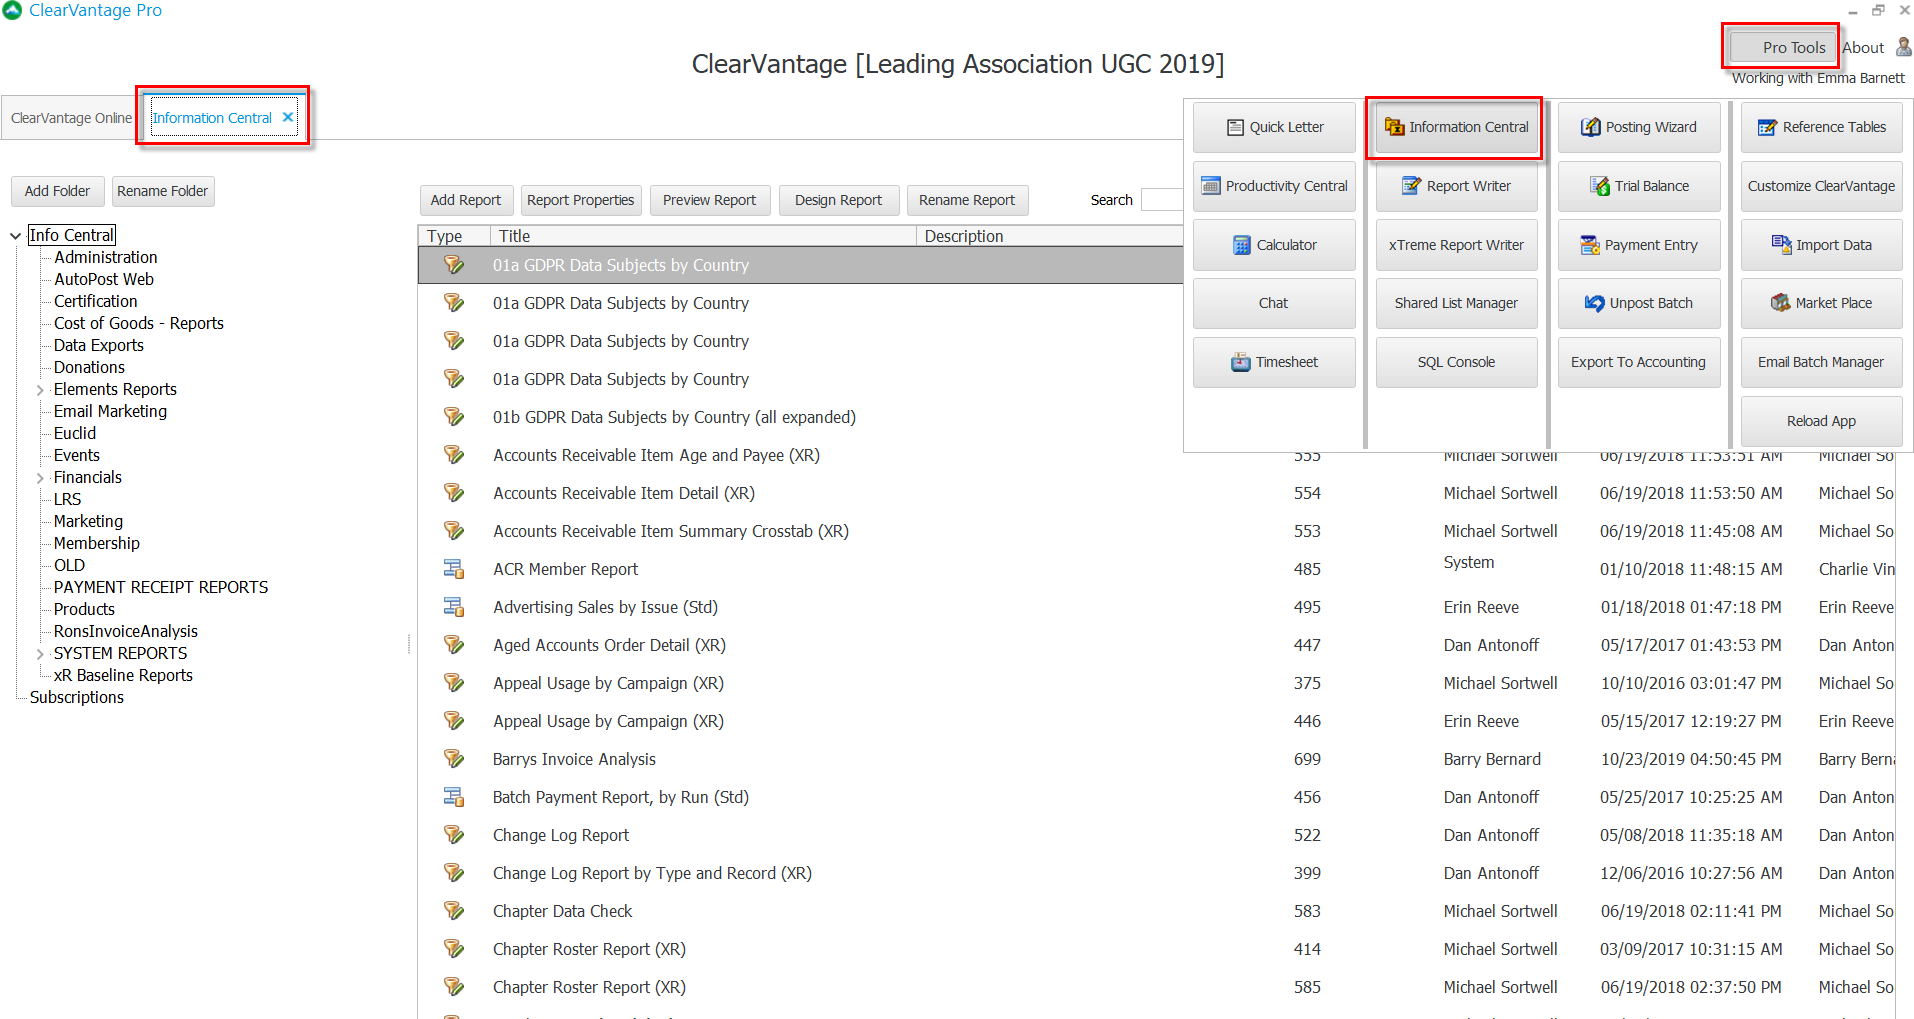Open Shared List Manager
1914x1019 pixels.
click(x=1456, y=303)
